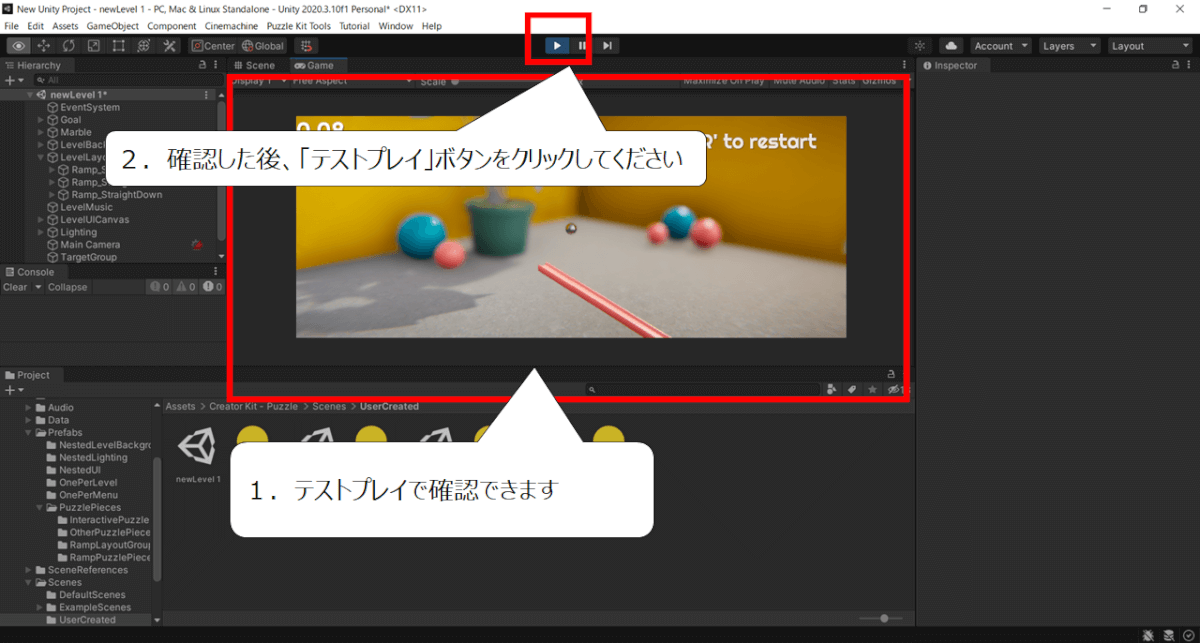The image size is (1200, 643).
Task: Go to Creator Kit - Puzzle breadcrumb
Action: point(254,407)
